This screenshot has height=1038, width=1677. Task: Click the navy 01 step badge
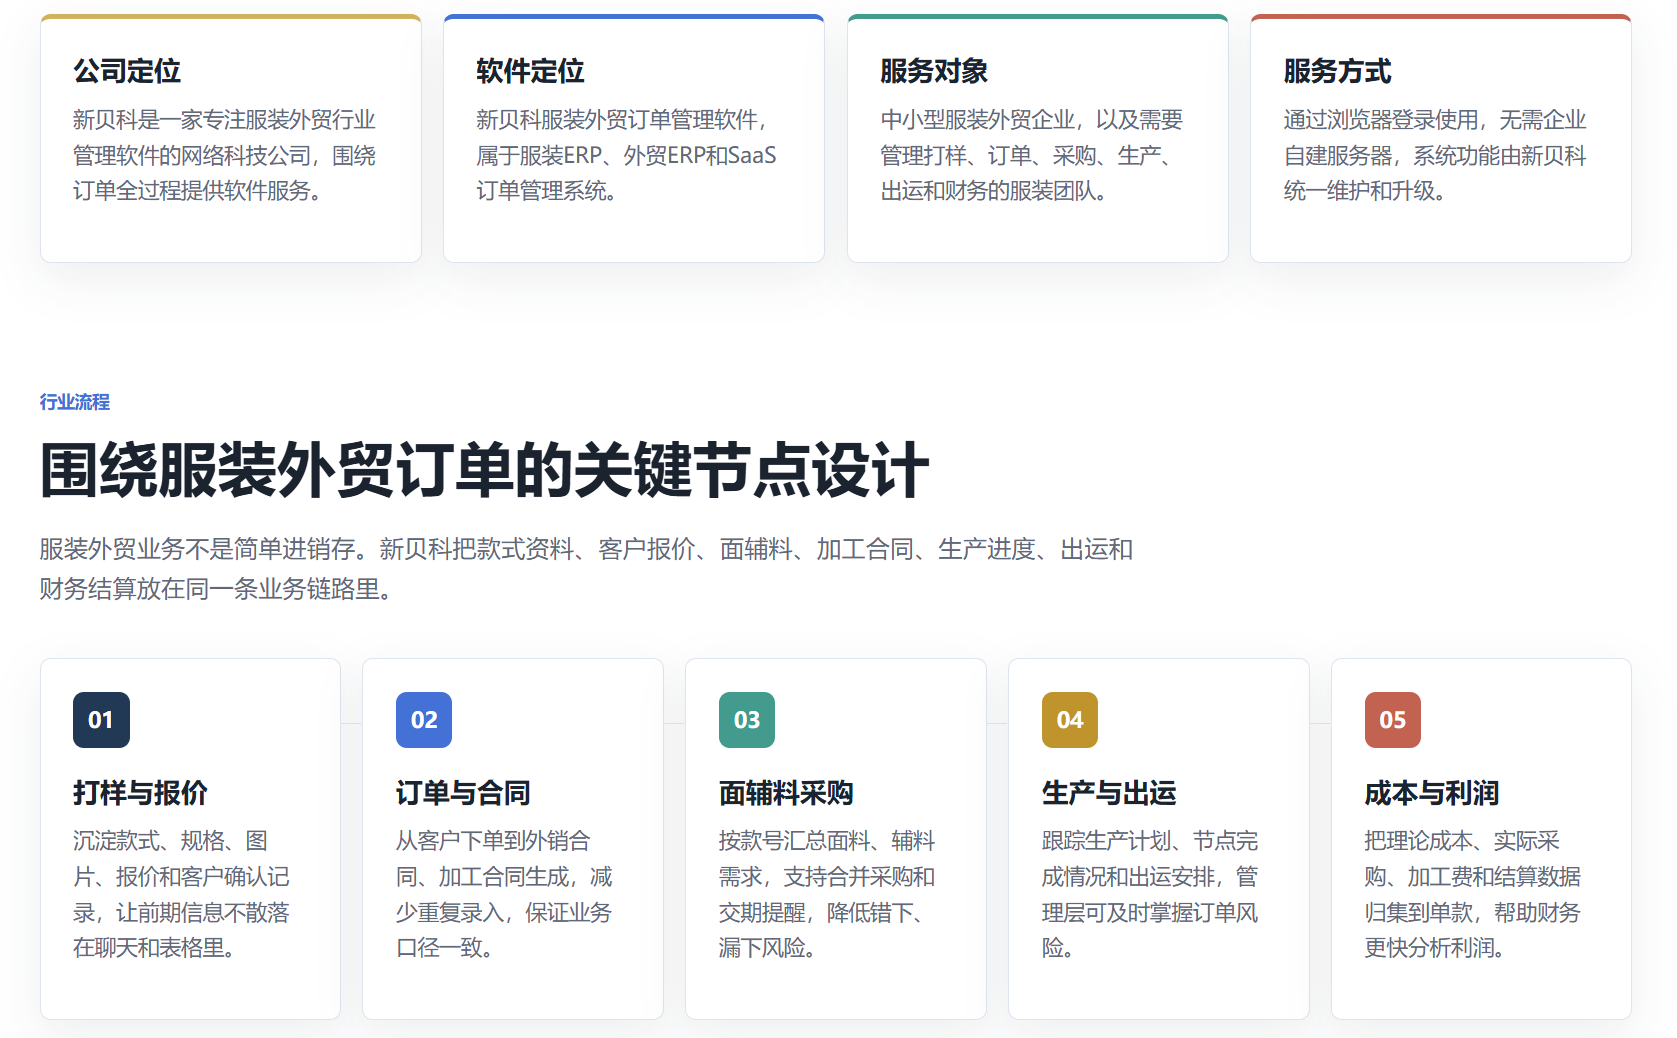tap(101, 720)
